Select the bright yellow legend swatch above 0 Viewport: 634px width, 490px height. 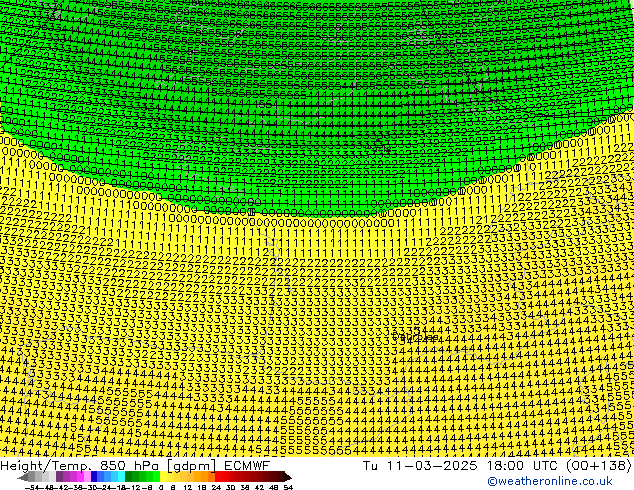click(x=163, y=476)
